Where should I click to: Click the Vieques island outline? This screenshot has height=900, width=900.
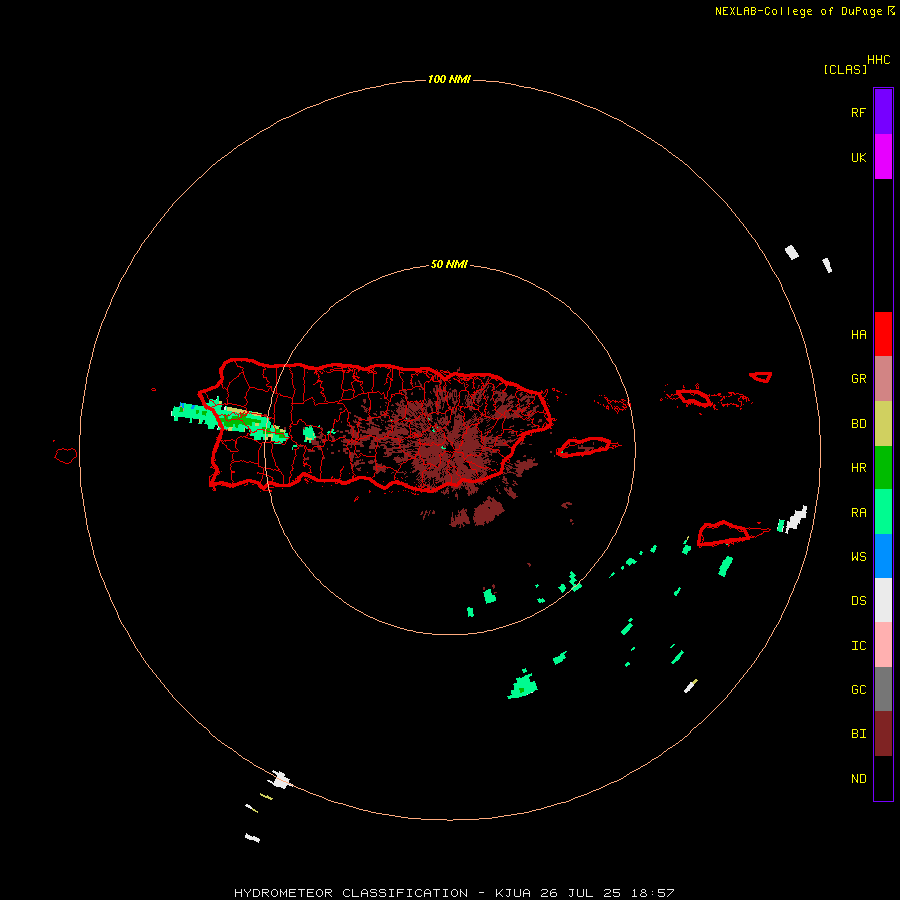point(584,447)
